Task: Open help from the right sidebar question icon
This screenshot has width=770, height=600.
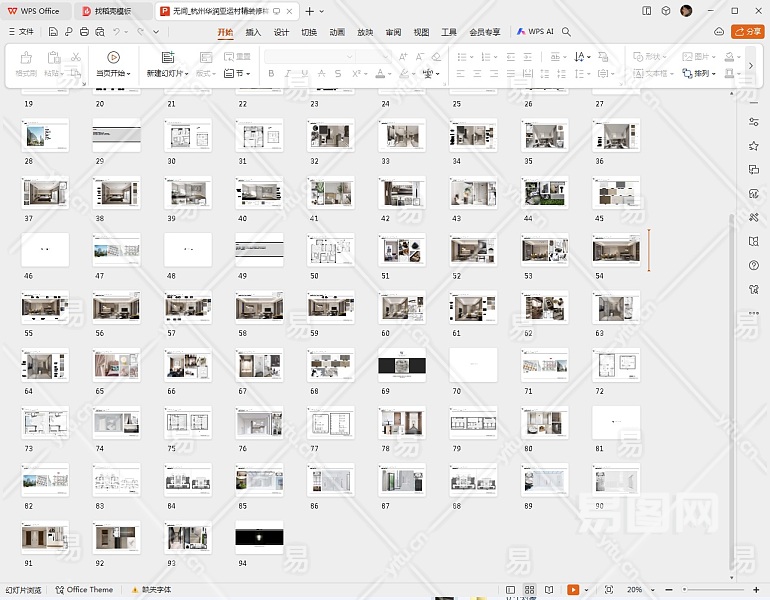Action: click(753, 265)
